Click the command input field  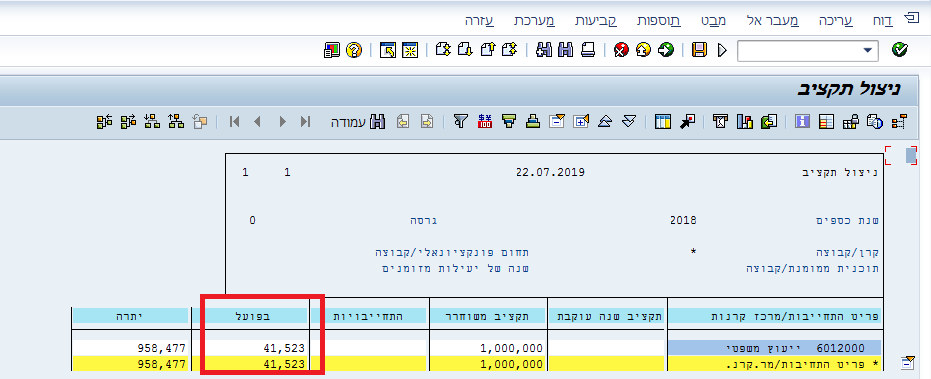[799, 50]
